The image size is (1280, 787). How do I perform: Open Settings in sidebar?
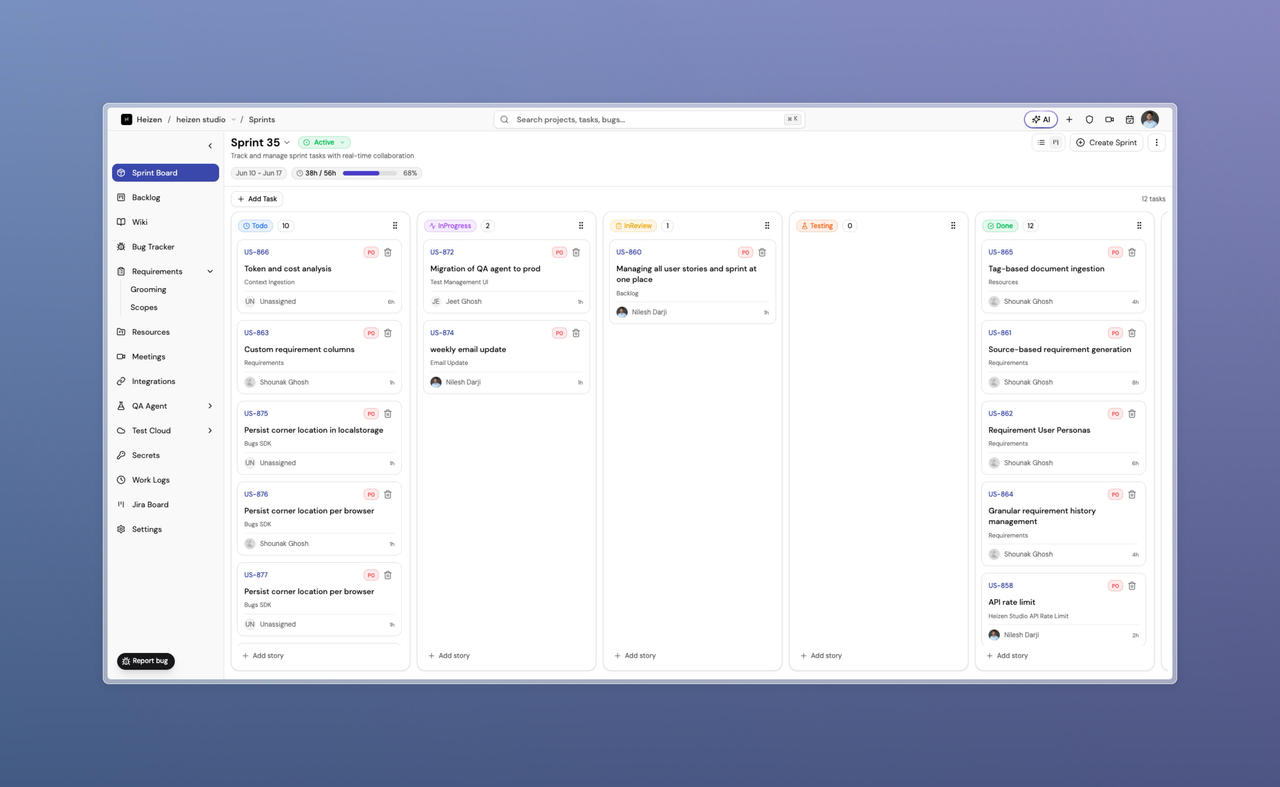click(165, 529)
